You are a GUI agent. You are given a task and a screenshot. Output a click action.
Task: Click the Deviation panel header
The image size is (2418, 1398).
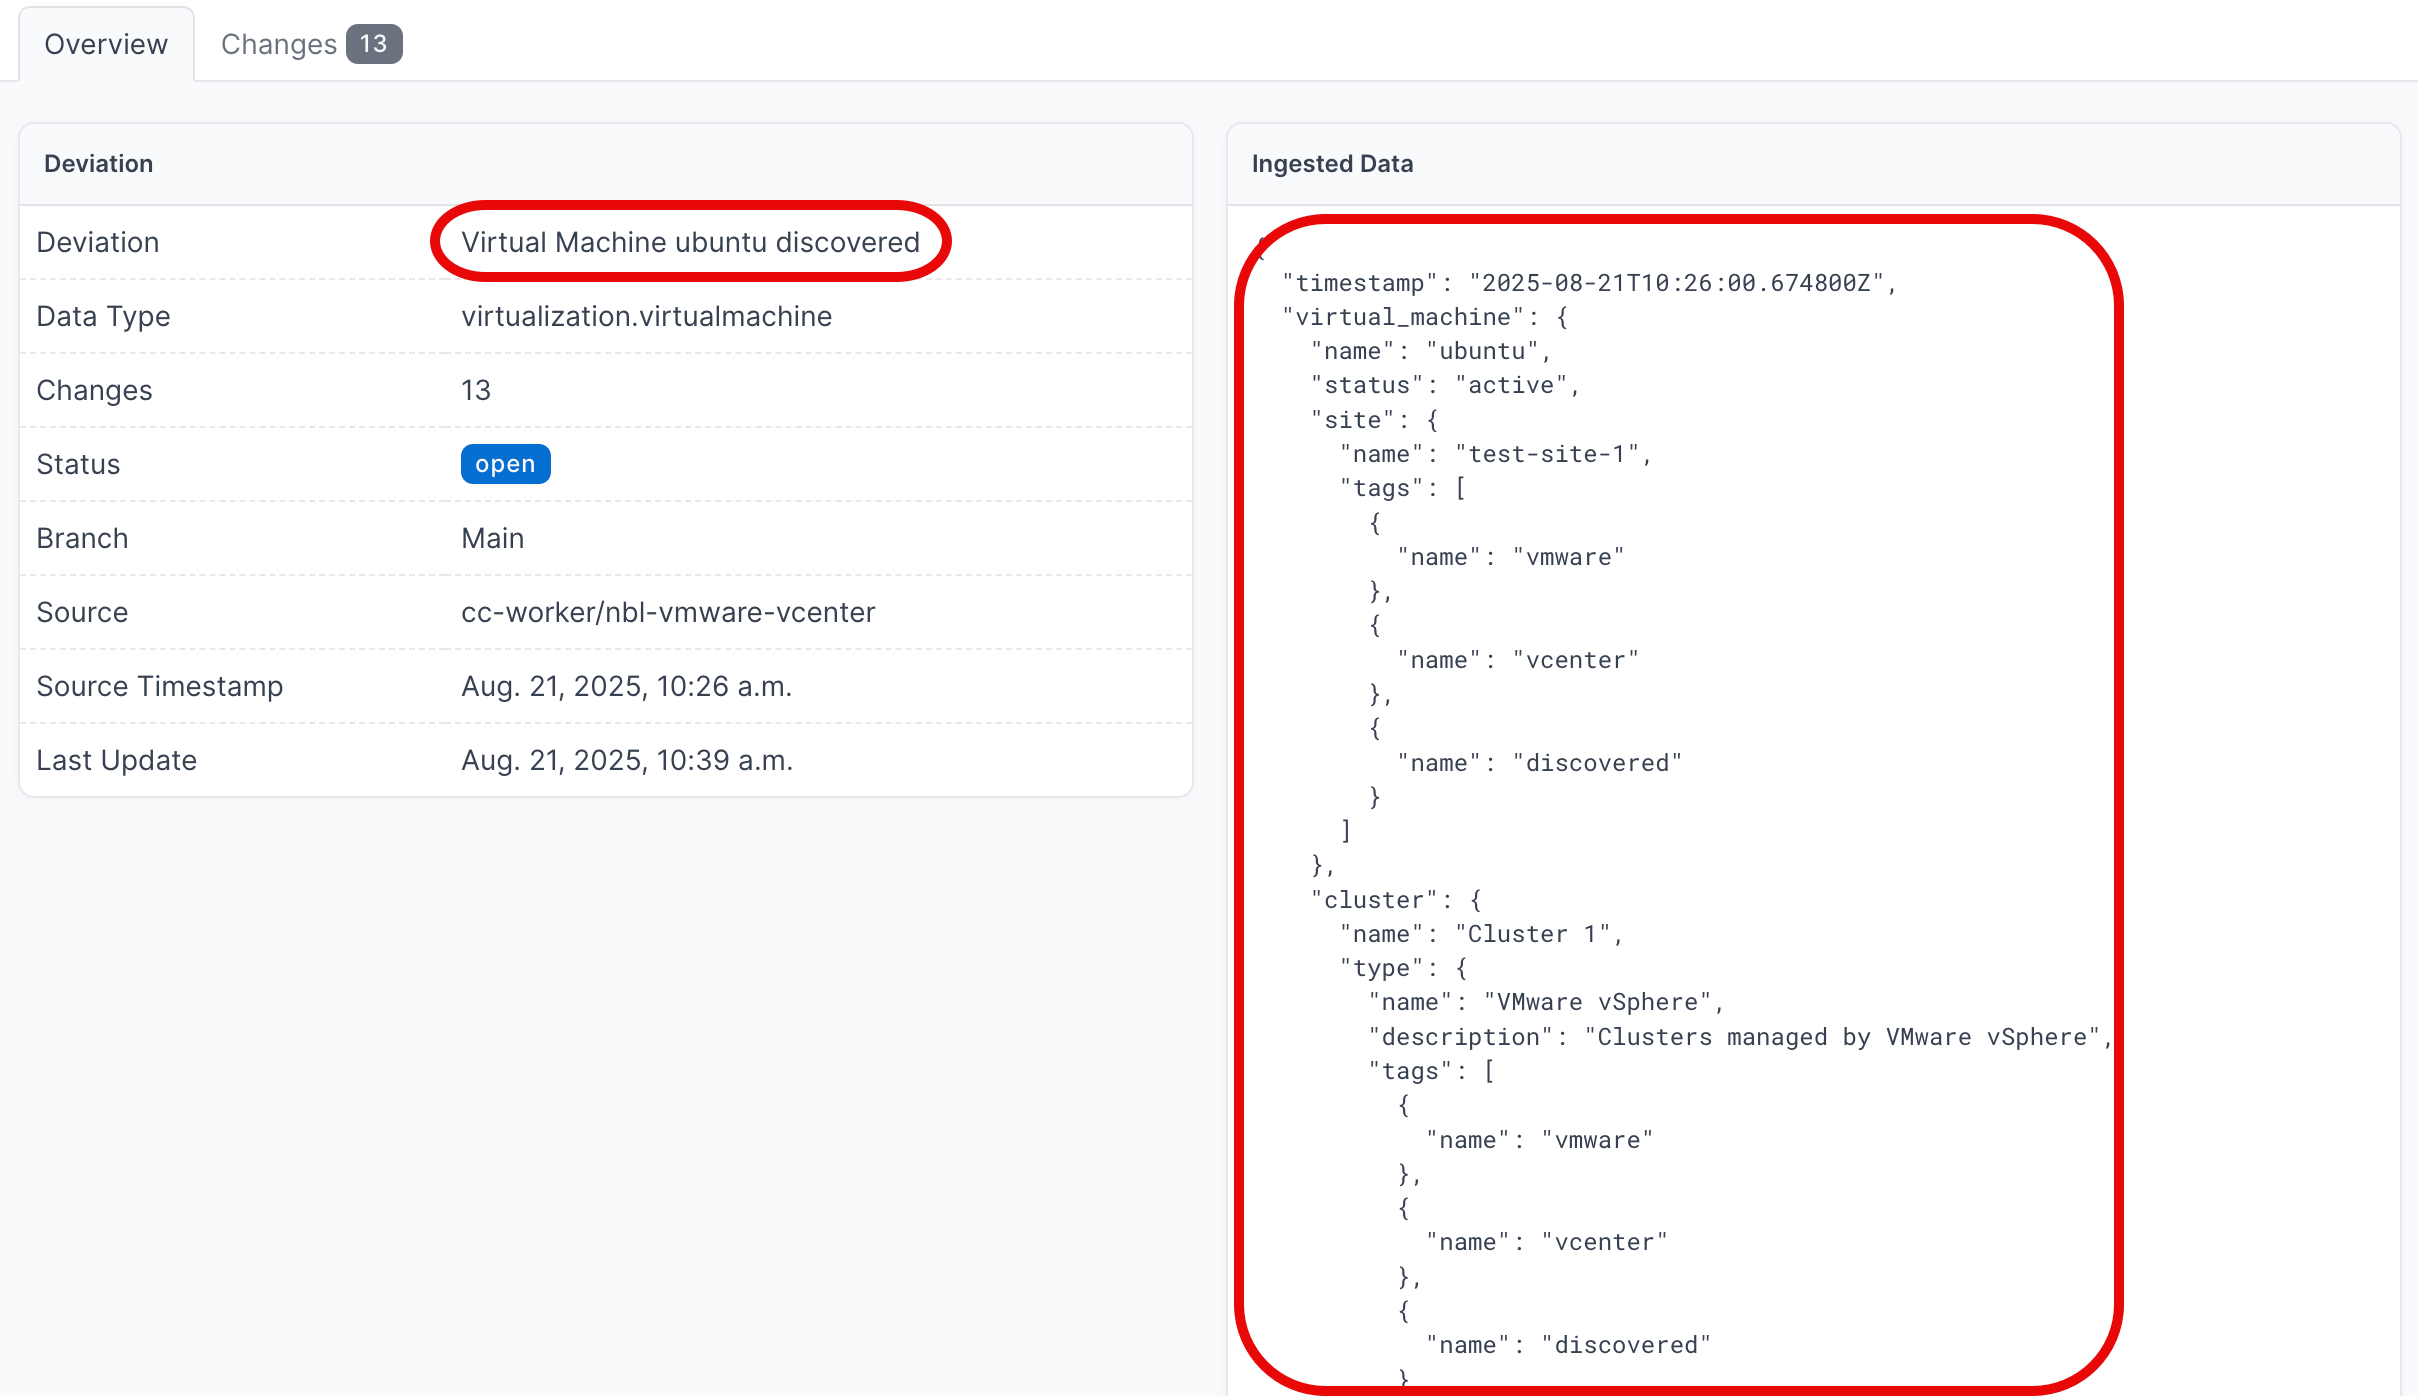point(98,164)
